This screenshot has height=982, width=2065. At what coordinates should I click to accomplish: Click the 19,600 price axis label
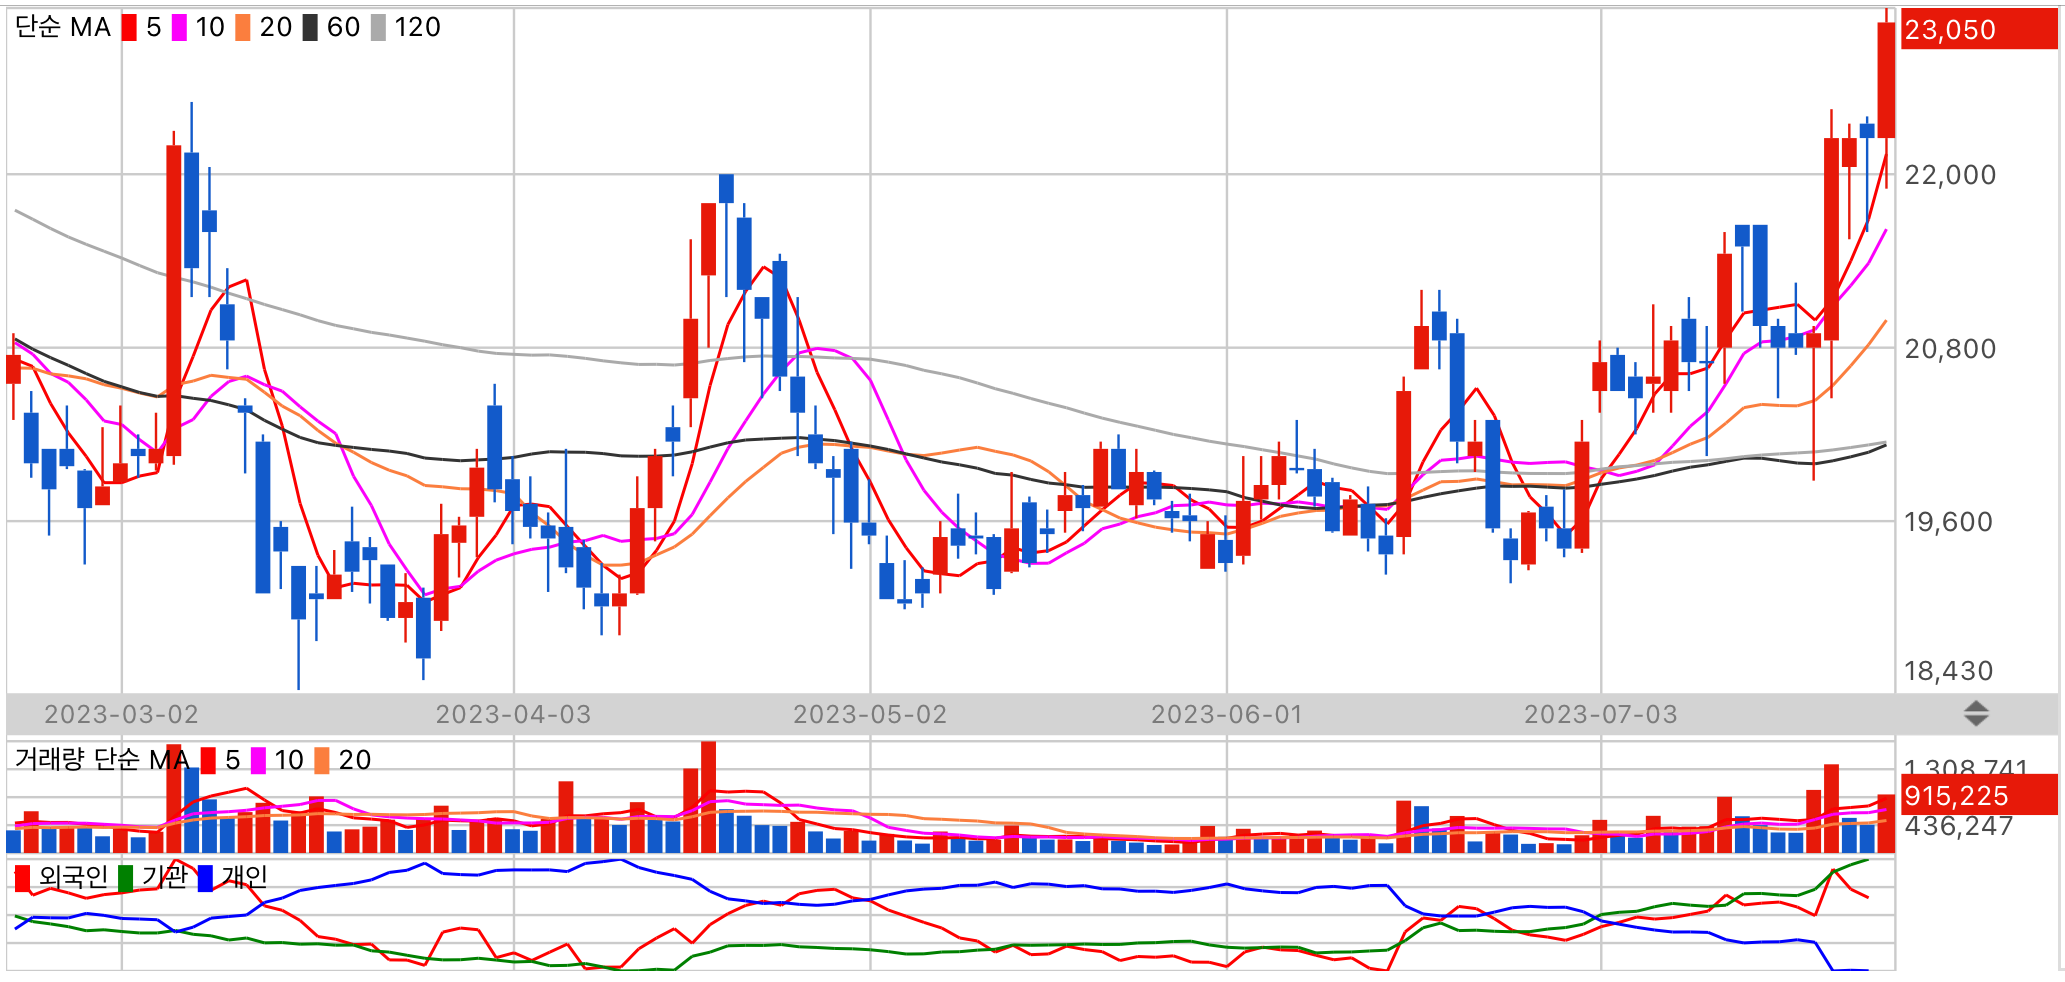[x=1948, y=522]
